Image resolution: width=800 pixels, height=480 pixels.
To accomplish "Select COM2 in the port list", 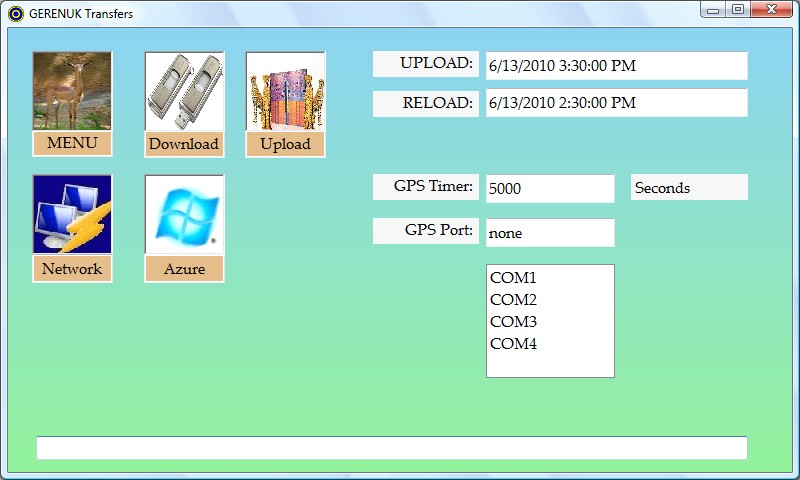I will pyautogui.click(x=514, y=300).
